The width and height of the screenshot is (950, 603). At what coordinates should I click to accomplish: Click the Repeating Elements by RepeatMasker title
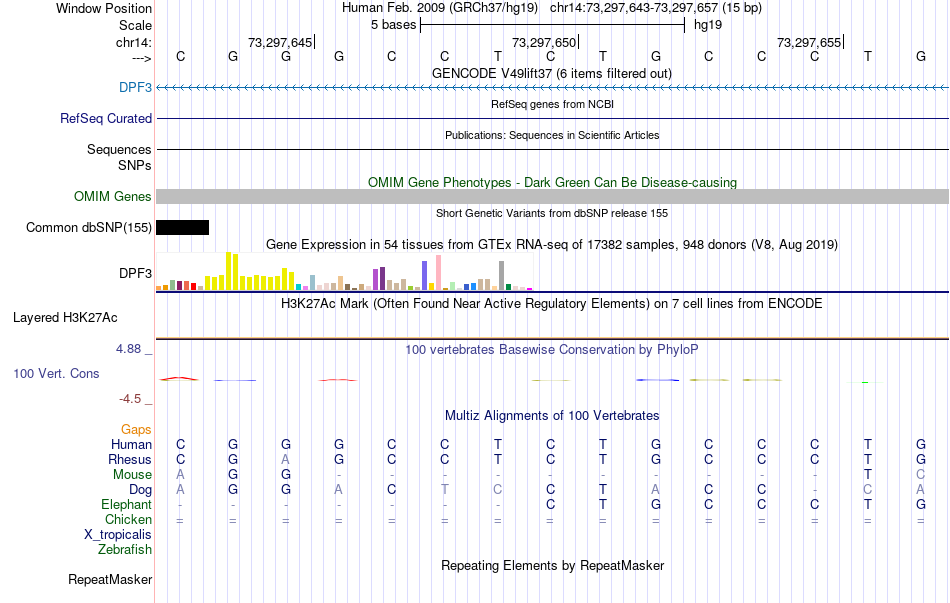point(553,565)
